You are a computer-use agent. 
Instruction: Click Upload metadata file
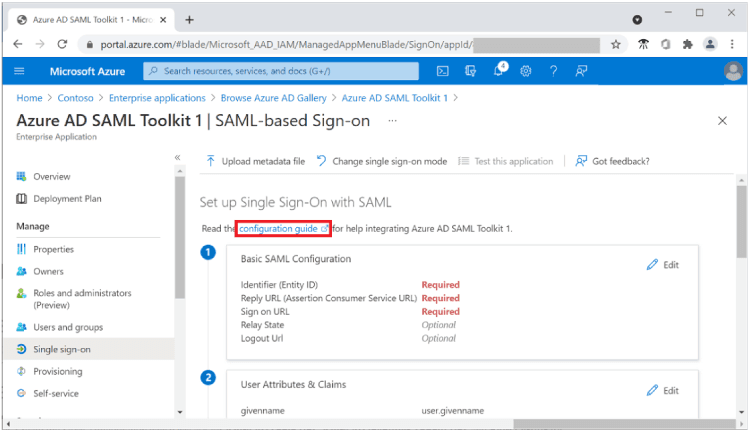[254, 161]
